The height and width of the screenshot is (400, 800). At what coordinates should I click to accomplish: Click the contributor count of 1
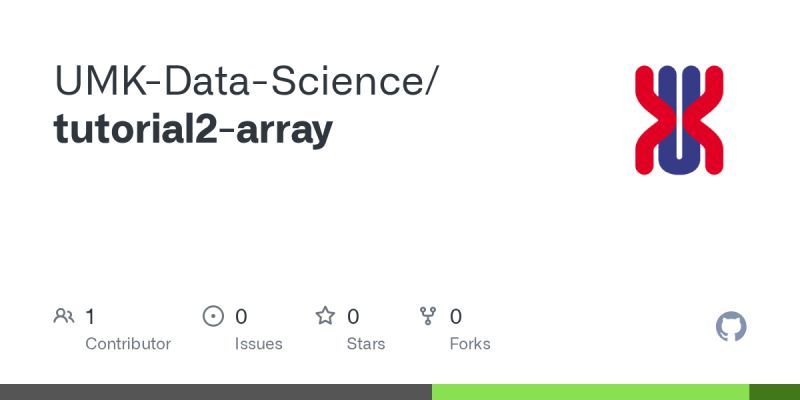tap(90, 317)
